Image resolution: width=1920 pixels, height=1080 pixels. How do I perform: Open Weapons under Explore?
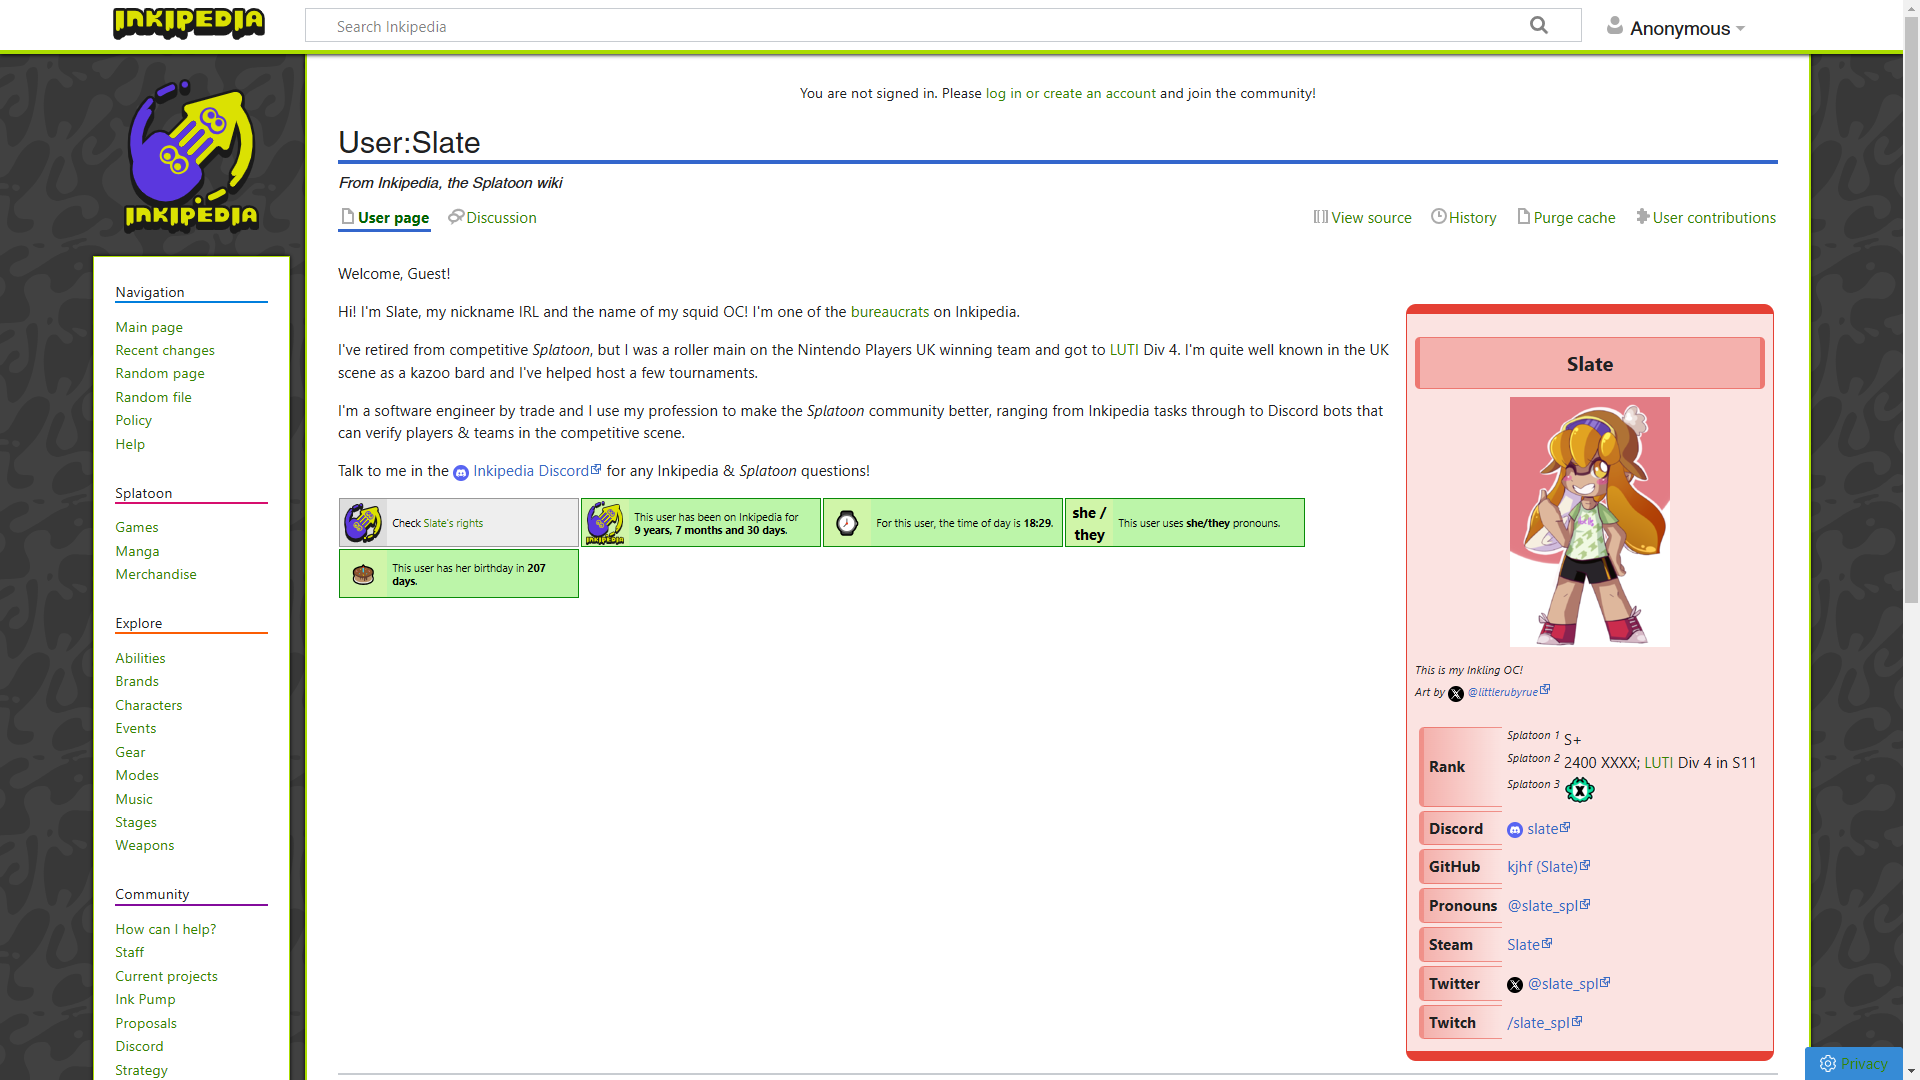point(145,845)
